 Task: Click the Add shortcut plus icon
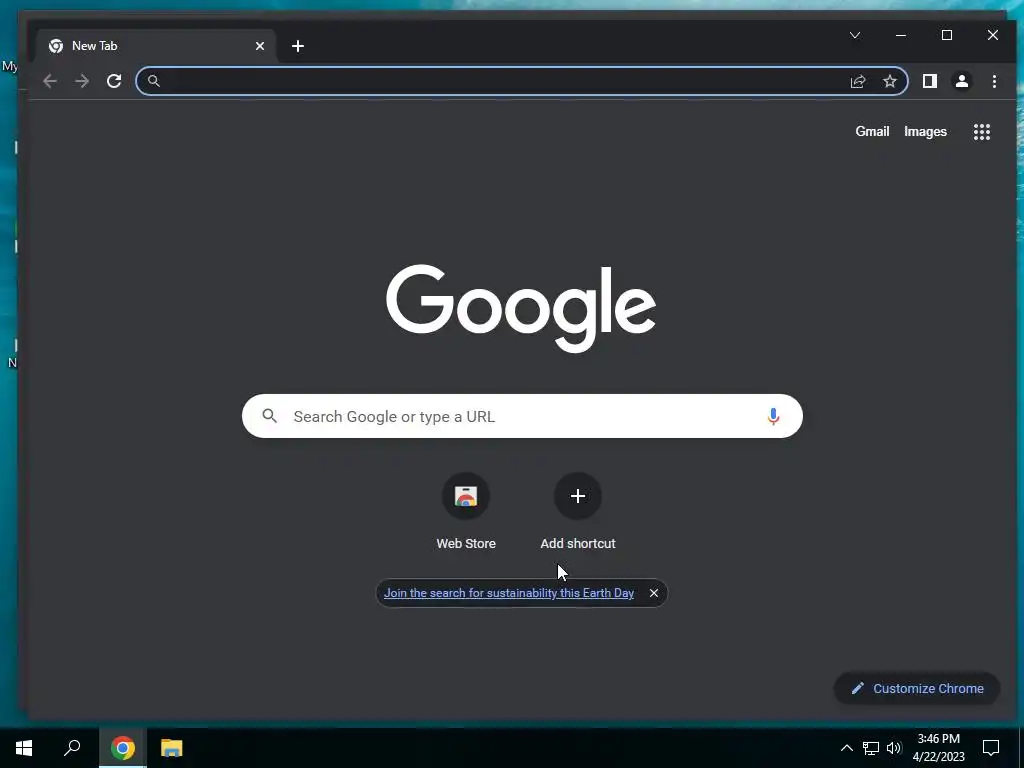[x=577, y=496]
